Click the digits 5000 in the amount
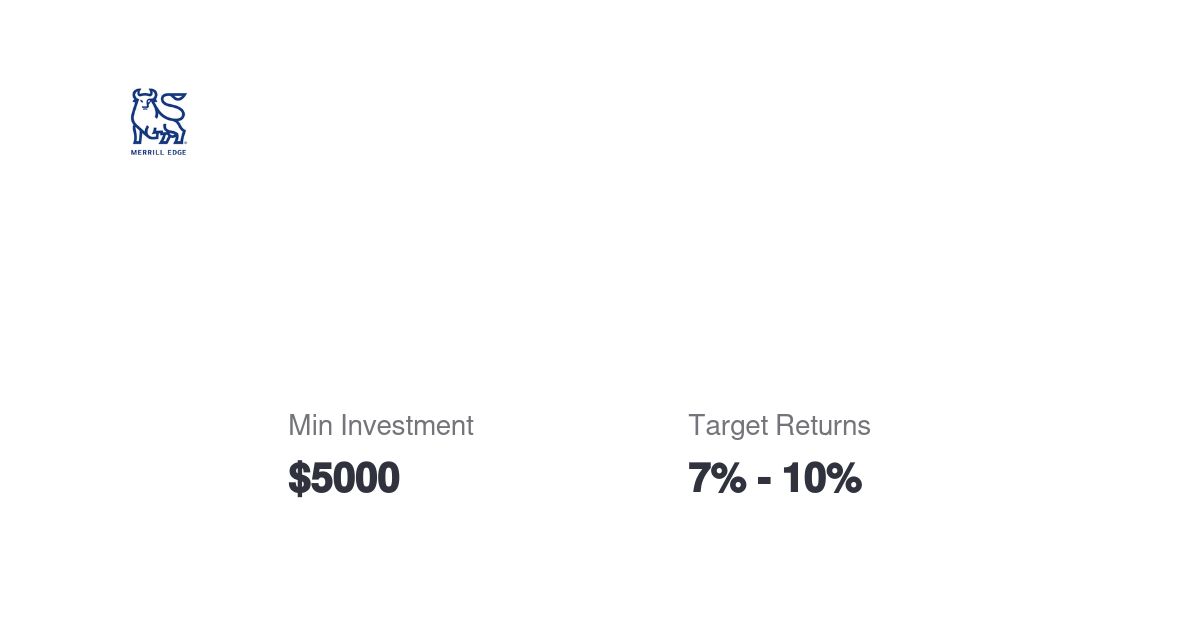Image resolution: width=1200 pixels, height=630 pixels. tap(355, 478)
